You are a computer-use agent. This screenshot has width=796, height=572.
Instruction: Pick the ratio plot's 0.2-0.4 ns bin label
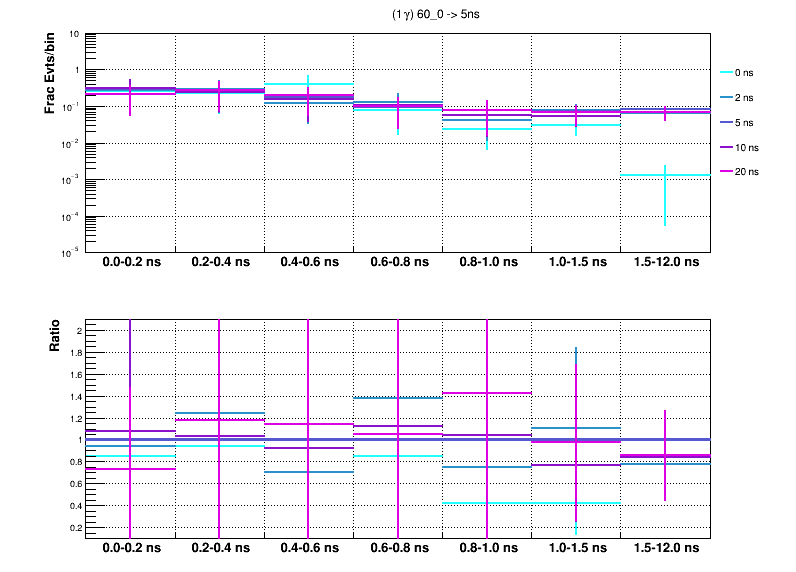pos(219,550)
